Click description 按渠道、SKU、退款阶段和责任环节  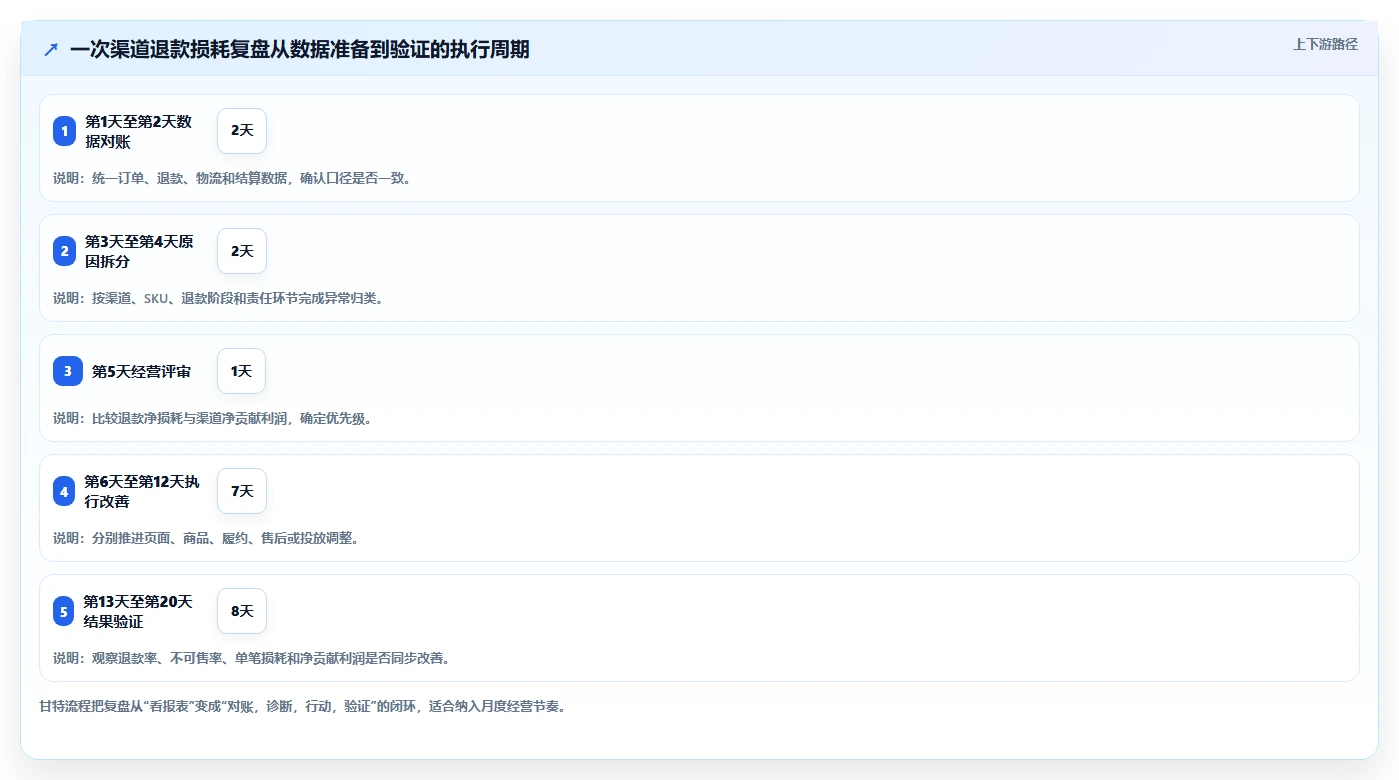click(x=218, y=298)
